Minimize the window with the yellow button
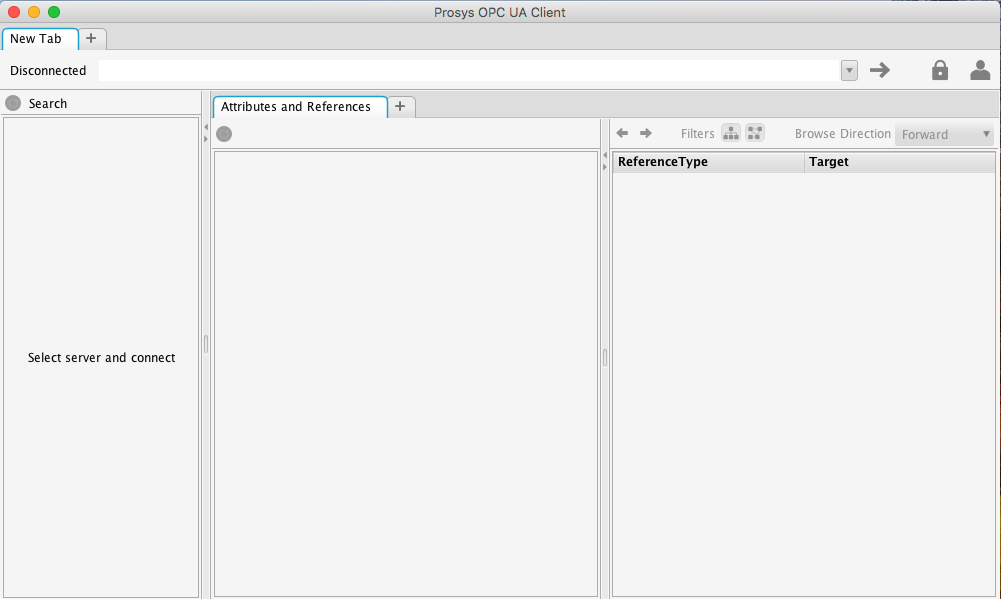This screenshot has height=599, width=1001. pyautogui.click(x=34, y=12)
